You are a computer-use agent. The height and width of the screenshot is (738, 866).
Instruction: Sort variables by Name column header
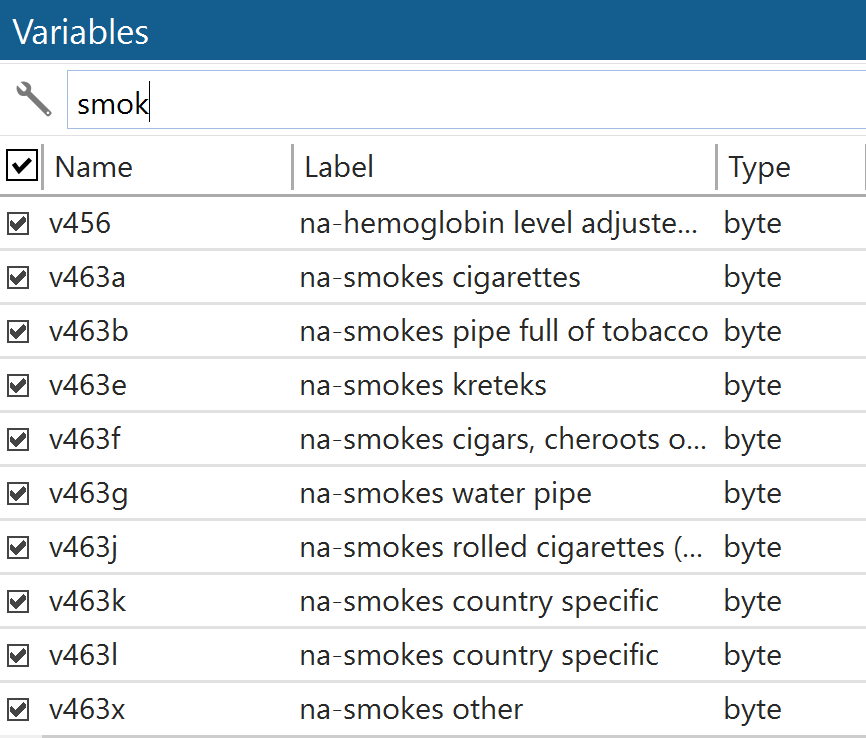94,167
